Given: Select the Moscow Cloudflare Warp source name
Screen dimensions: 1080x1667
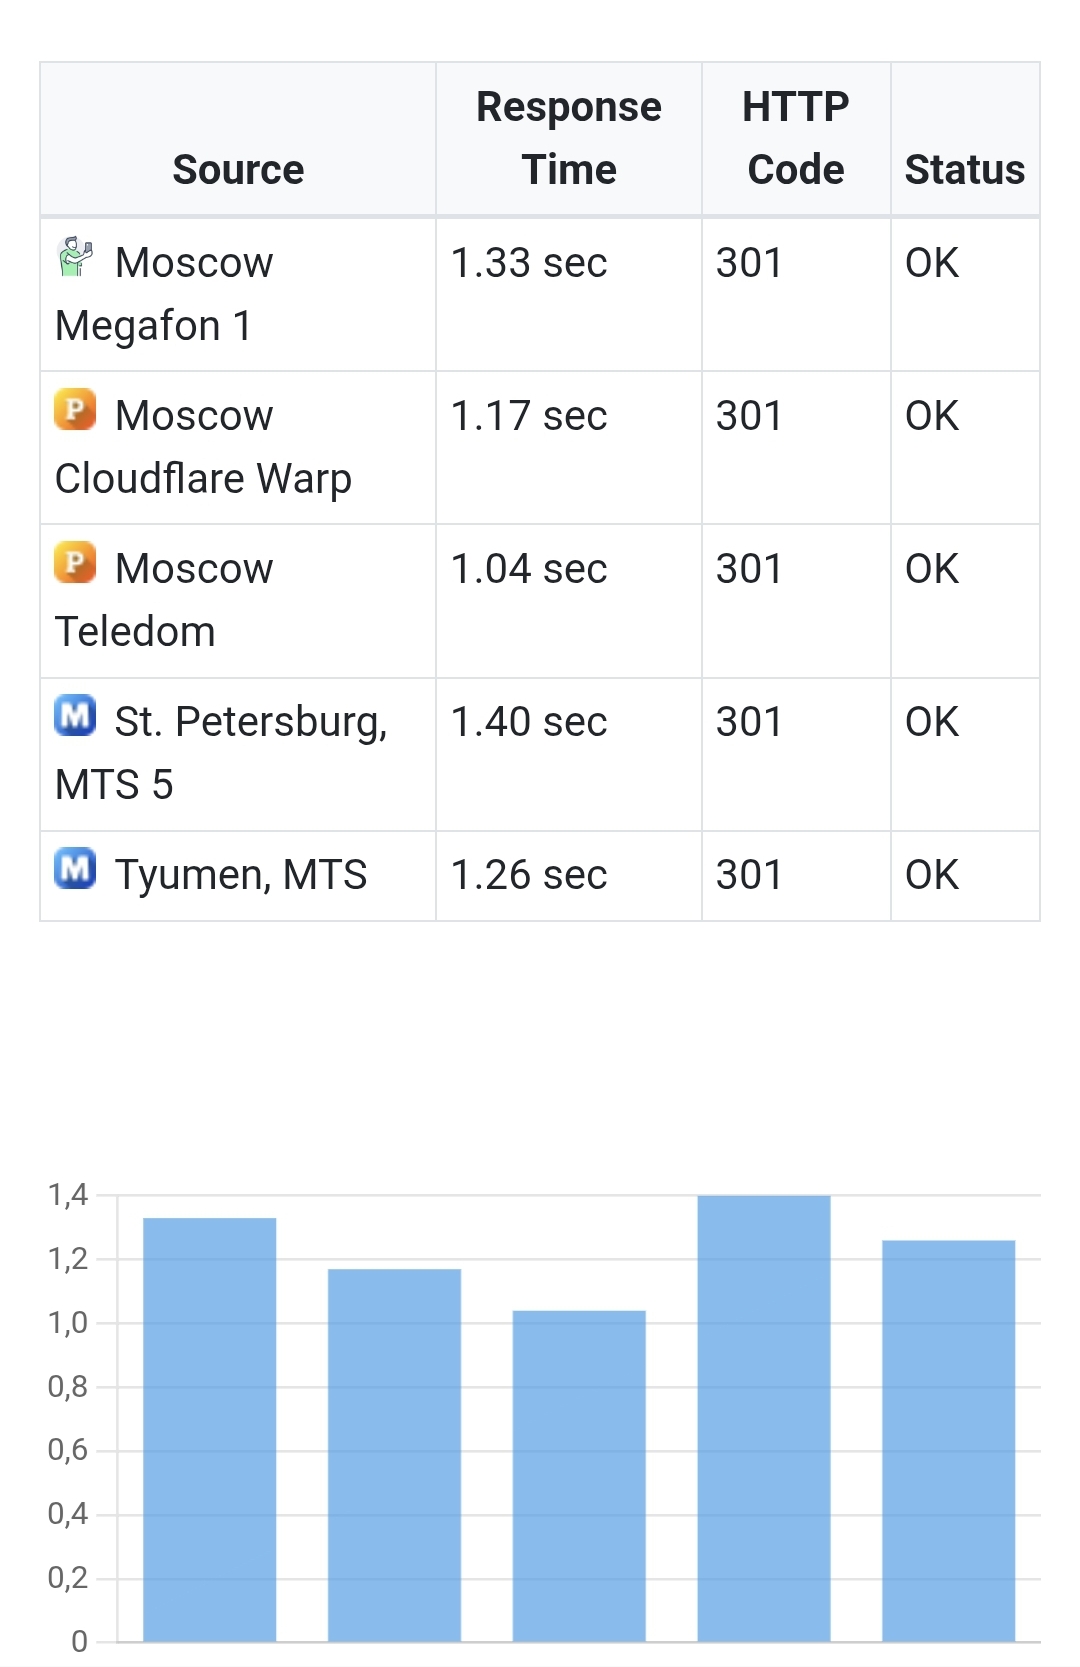Looking at the screenshot, I should click(203, 447).
